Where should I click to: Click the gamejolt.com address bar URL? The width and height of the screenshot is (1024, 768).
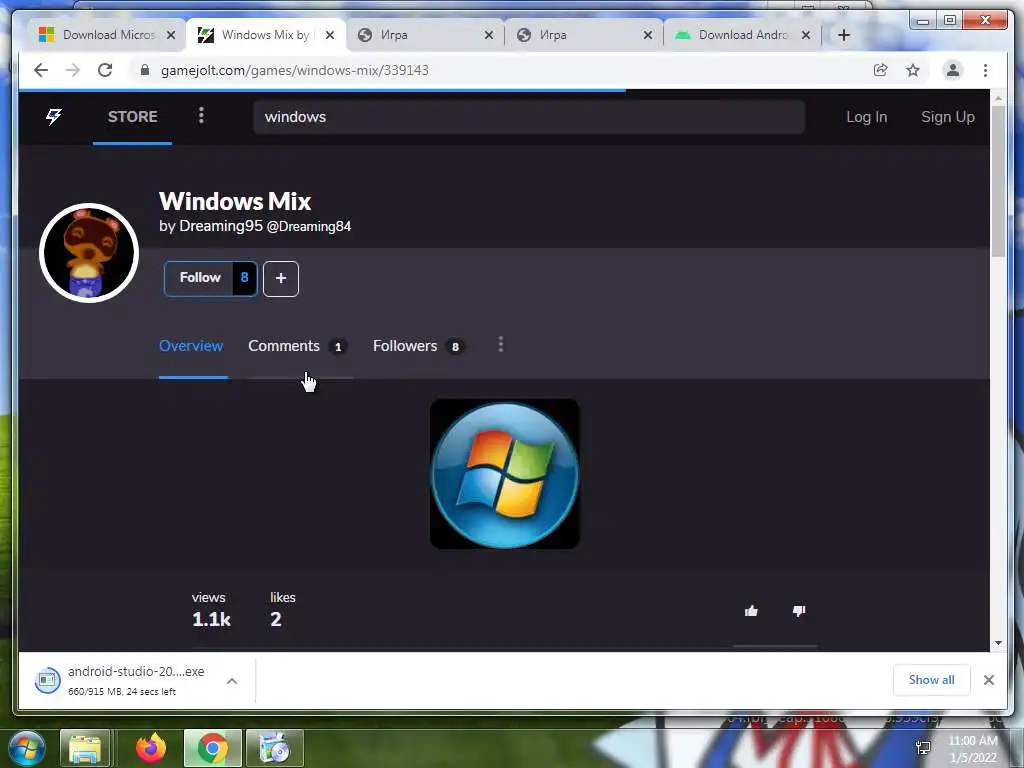point(295,70)
